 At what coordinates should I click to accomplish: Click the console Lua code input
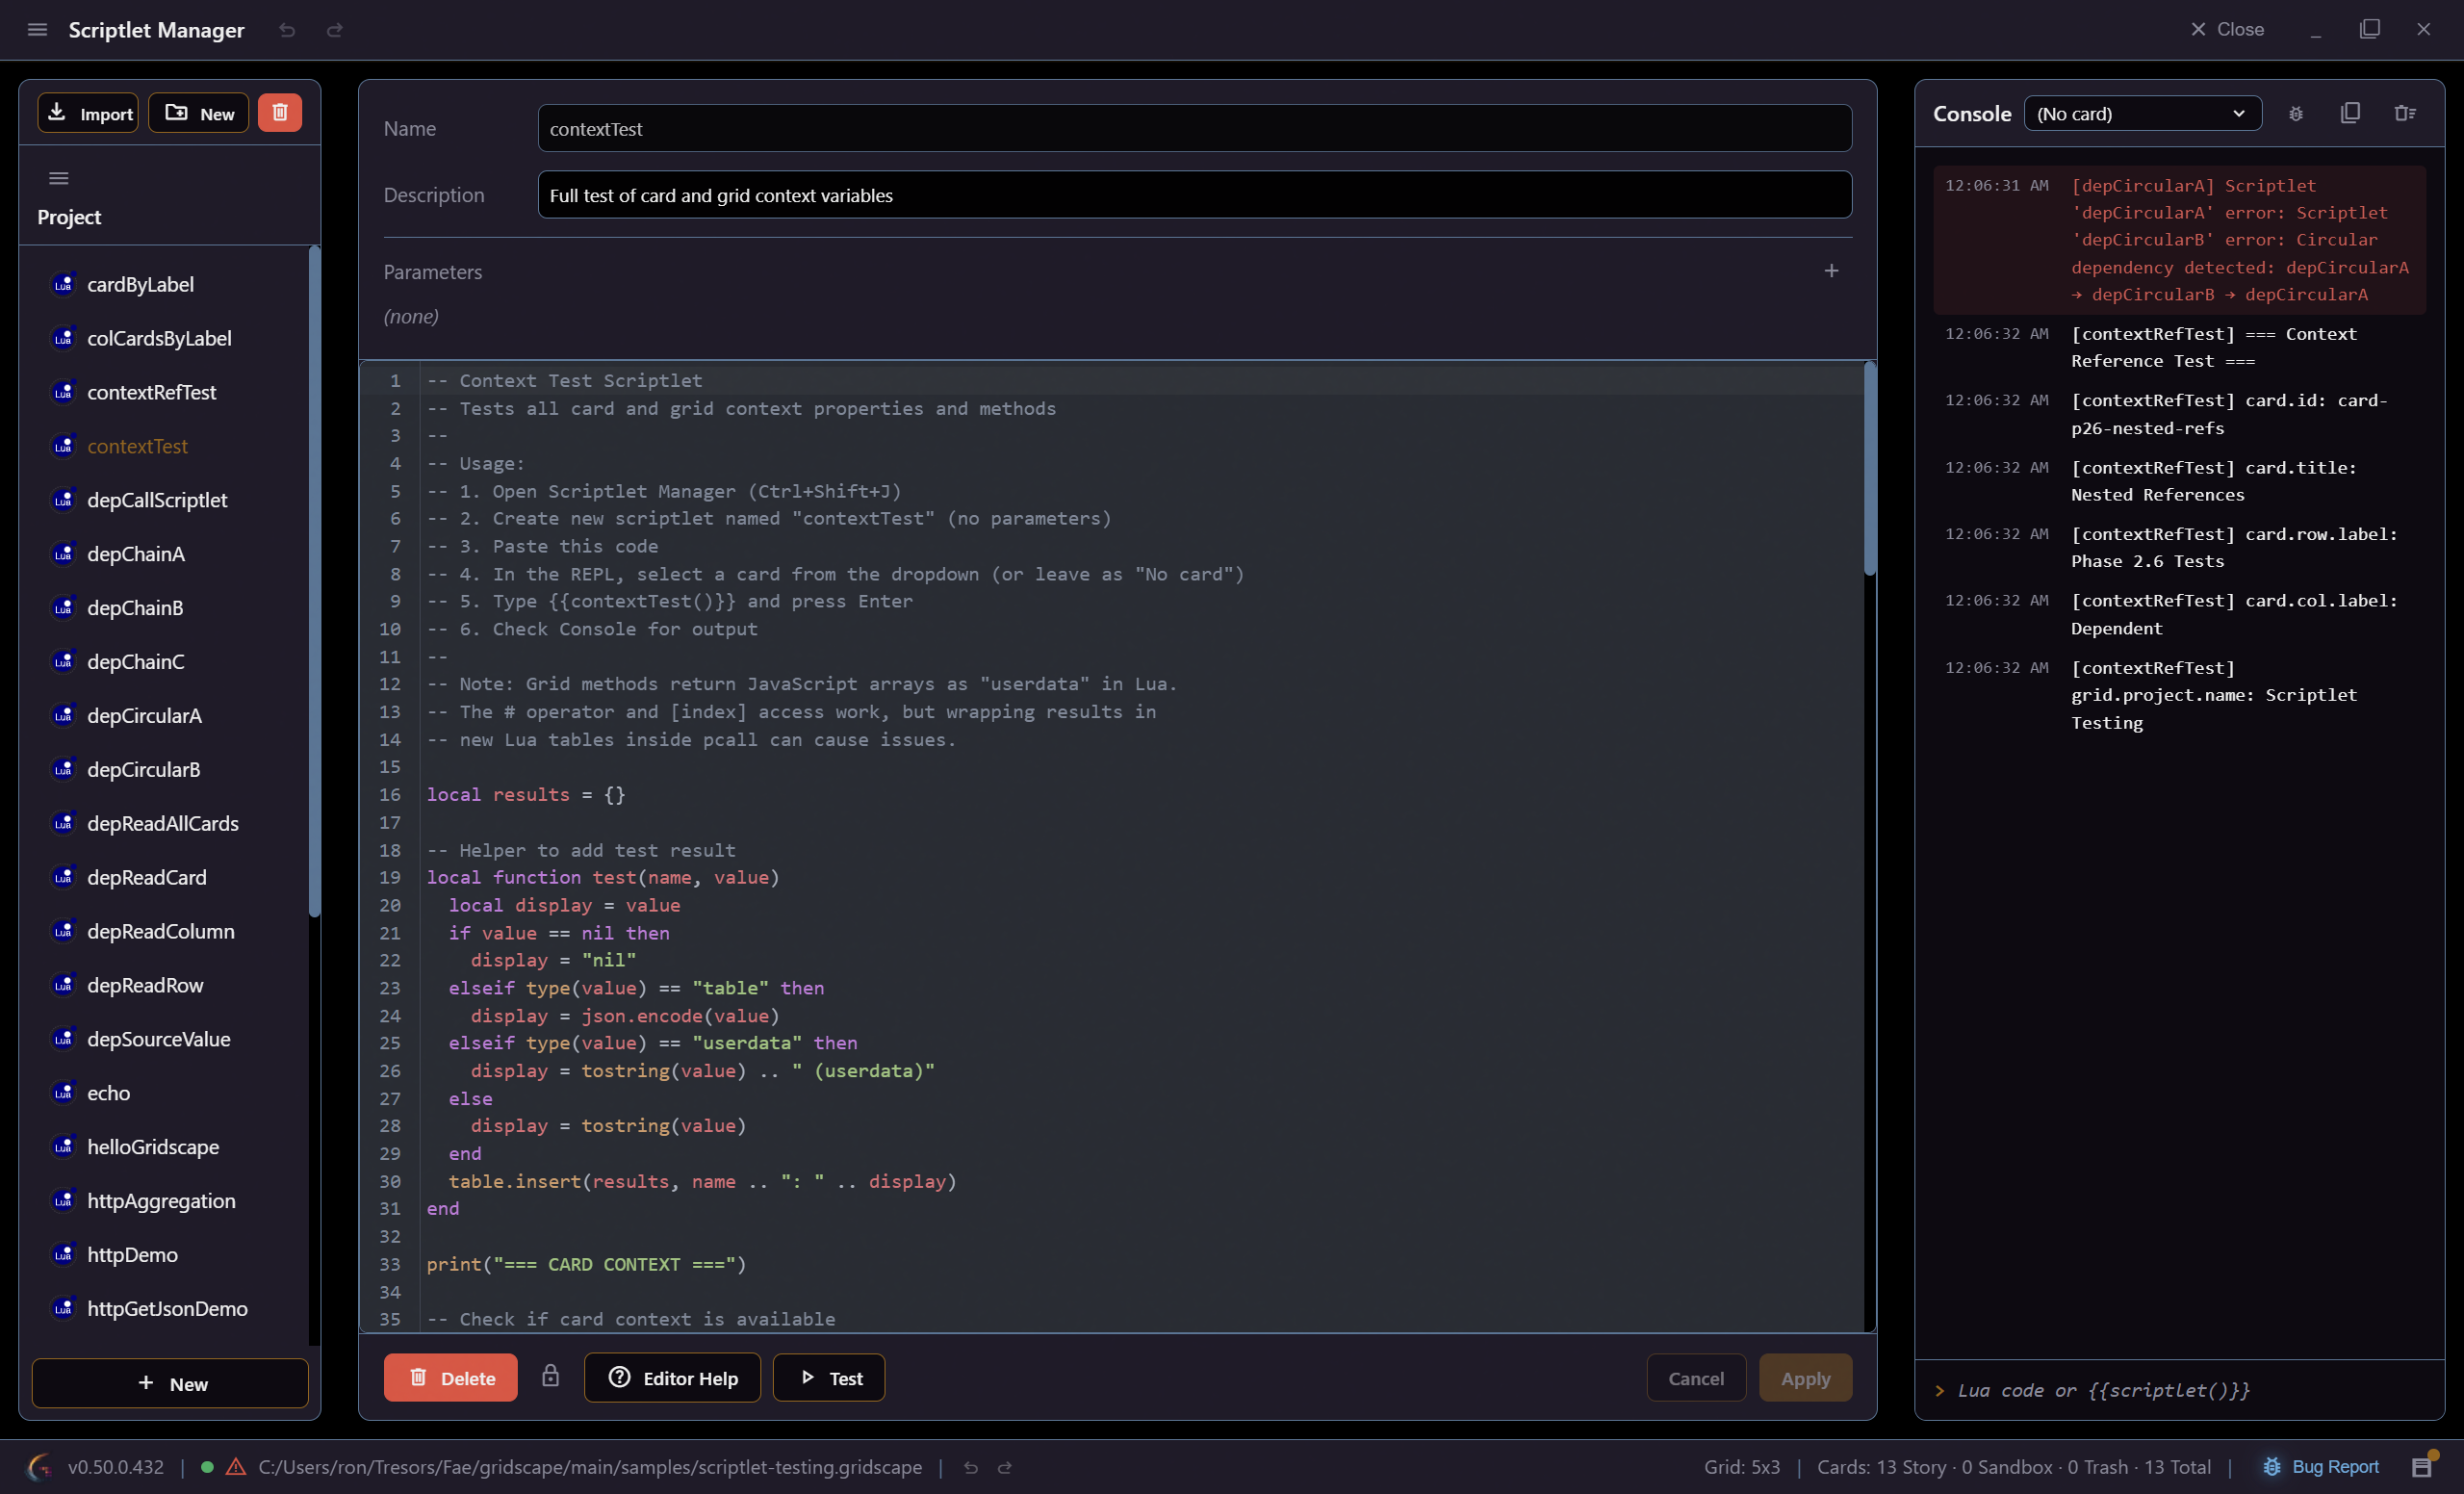coord(2180,1390)
